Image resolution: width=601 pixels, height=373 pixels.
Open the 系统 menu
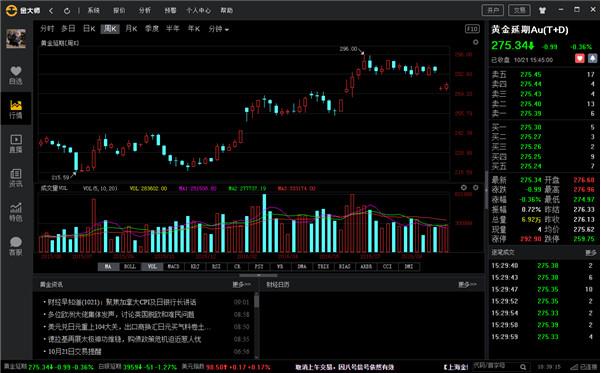(94, 10)
